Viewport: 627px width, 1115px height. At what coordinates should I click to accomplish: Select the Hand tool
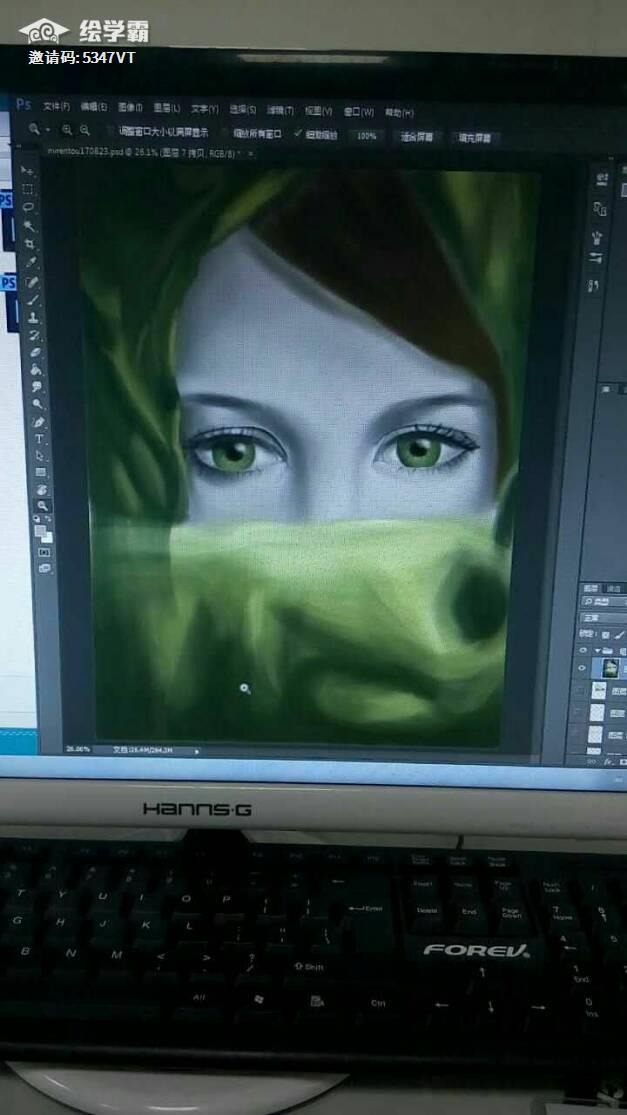pyautogui.click(x=41, y=490)
